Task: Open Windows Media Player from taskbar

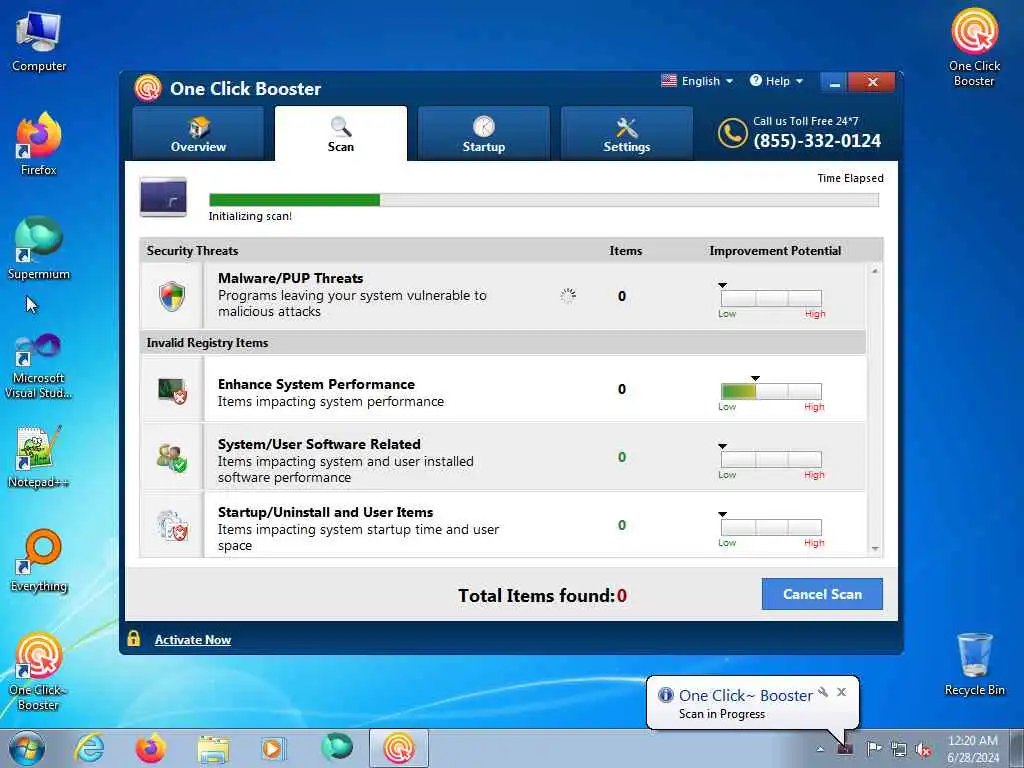Action: [x=273, y=748]
